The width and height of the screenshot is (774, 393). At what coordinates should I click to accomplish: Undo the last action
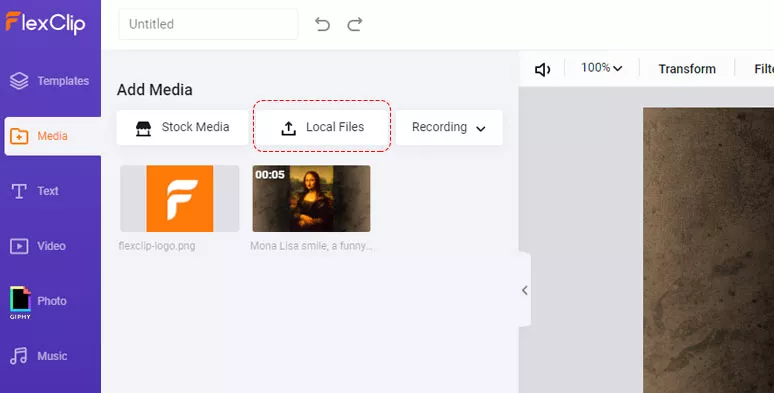(x=322, y=24)
